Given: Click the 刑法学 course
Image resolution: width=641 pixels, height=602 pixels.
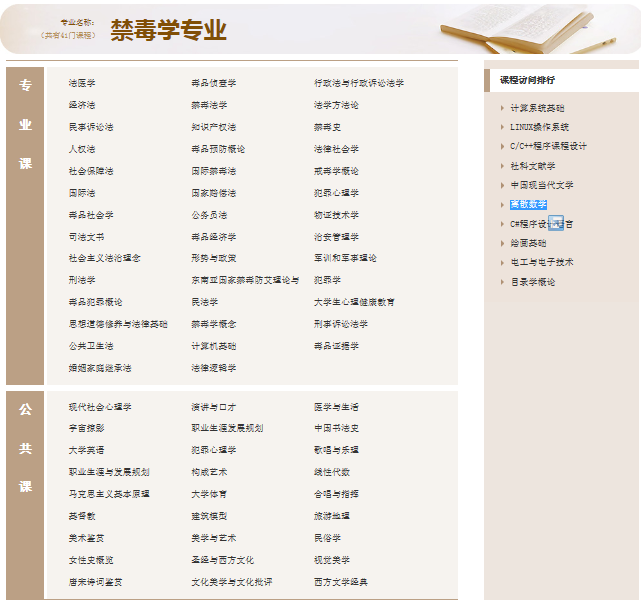Looking at the screenshot, I should pos(82,280).
